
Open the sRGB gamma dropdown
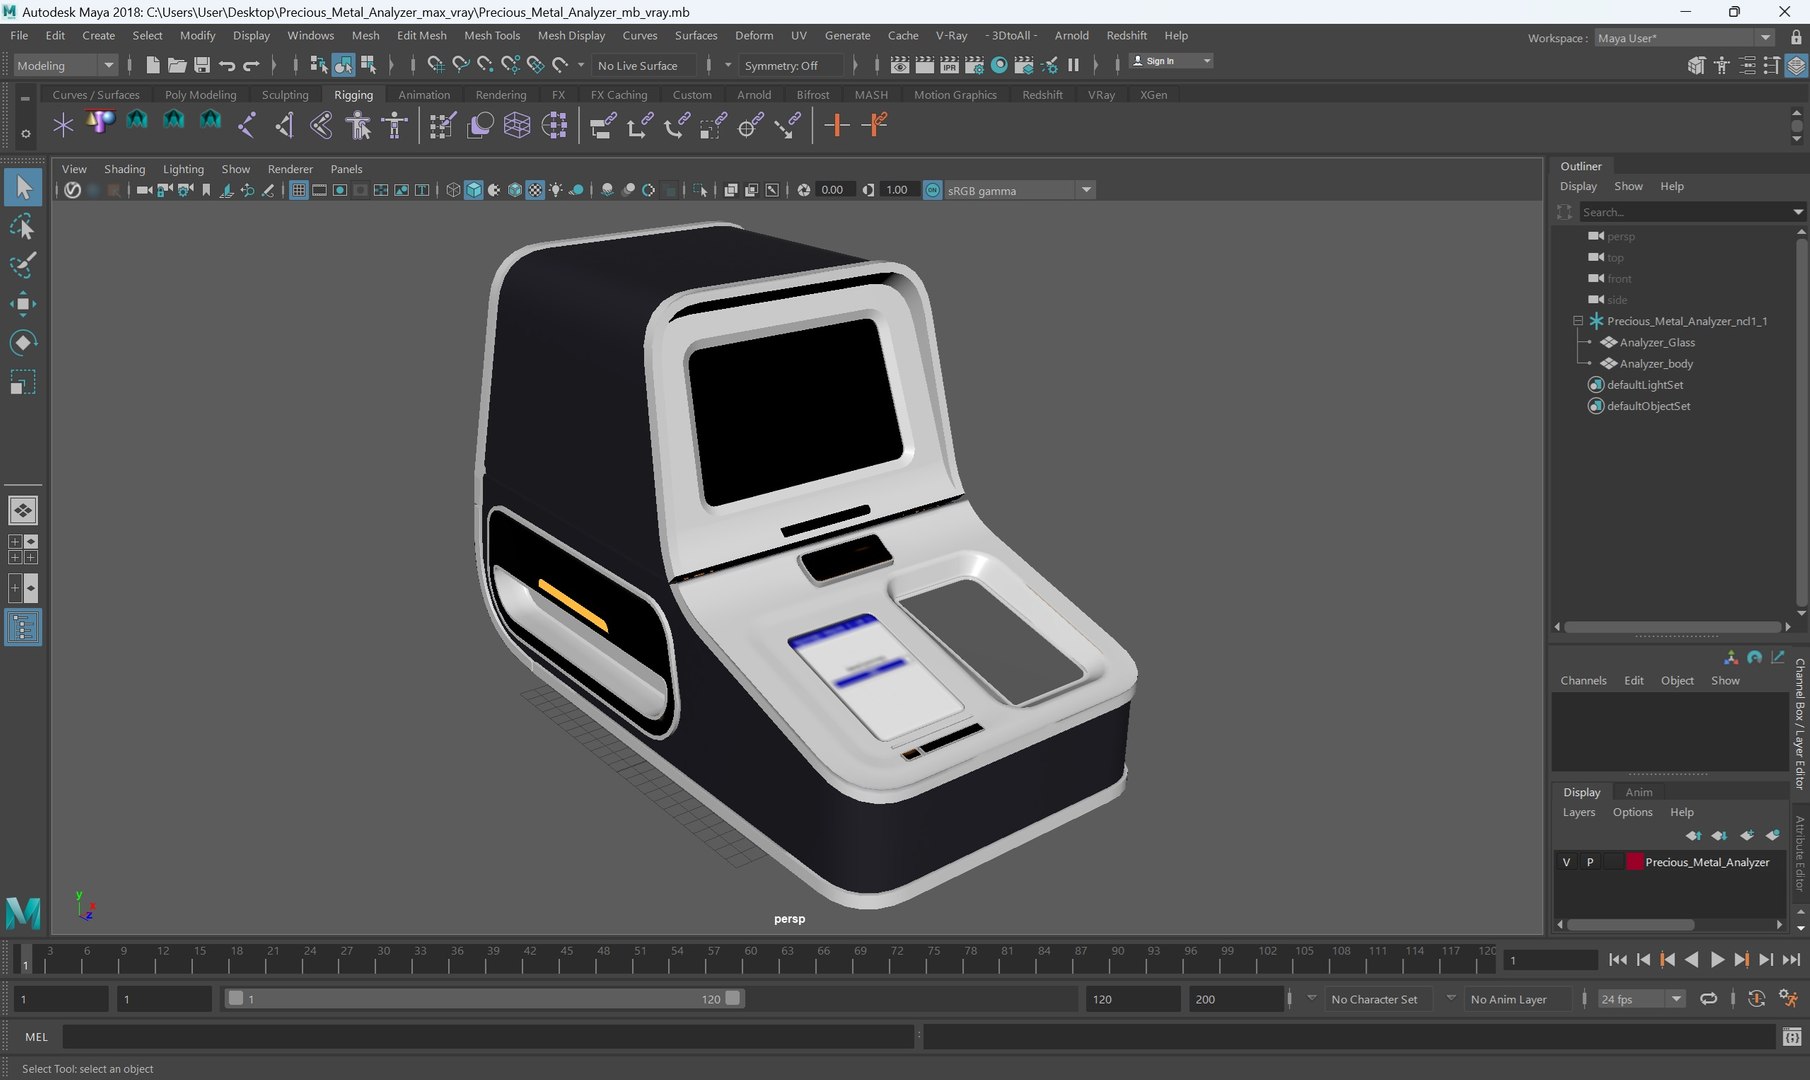(1019, 190)
